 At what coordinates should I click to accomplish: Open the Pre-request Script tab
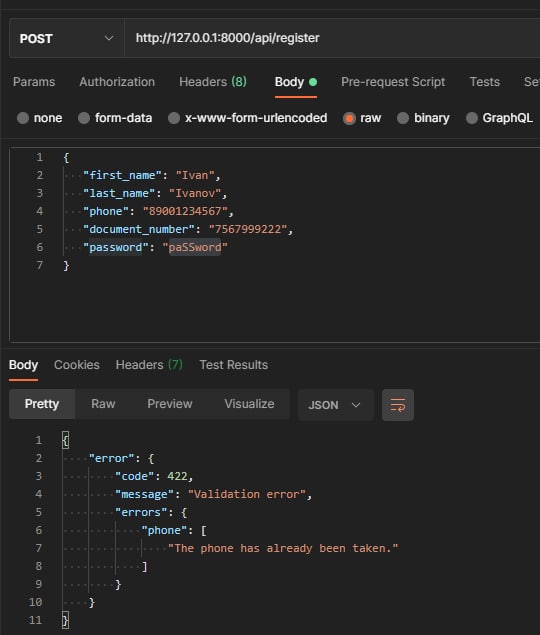click(x=393, y=82)
